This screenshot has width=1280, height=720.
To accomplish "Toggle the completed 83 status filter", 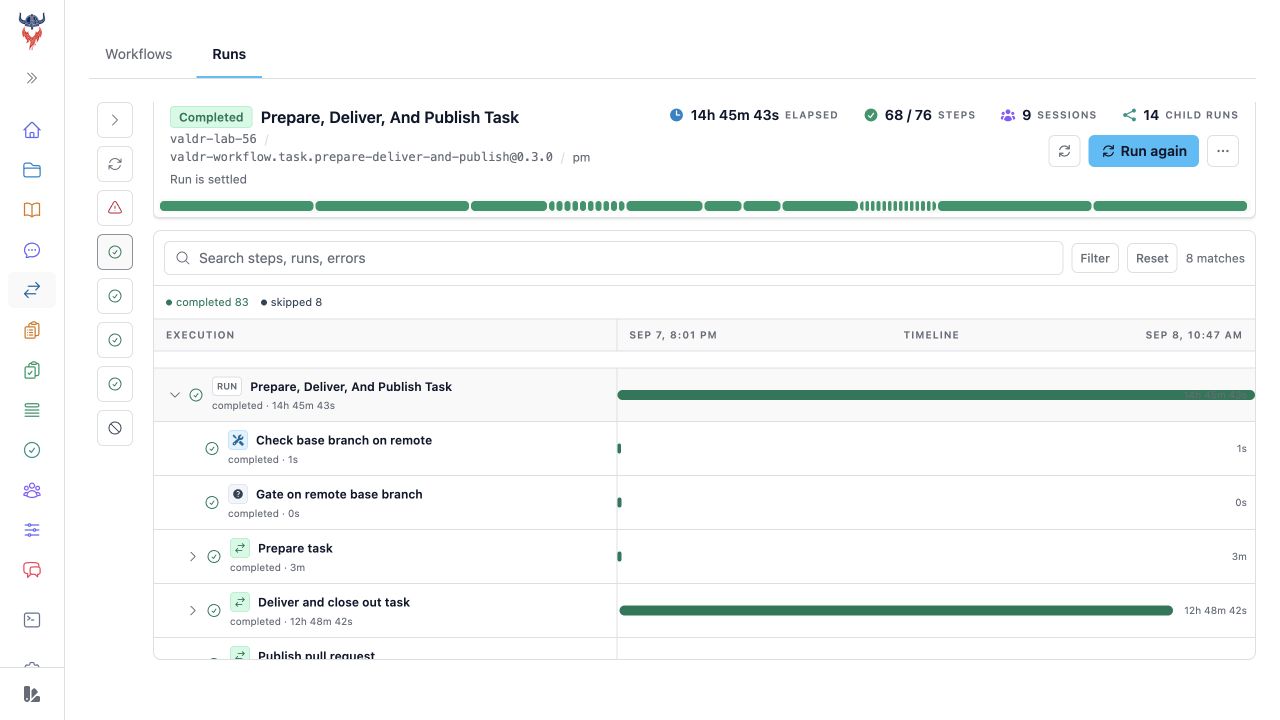I will (x=207, y=302).
